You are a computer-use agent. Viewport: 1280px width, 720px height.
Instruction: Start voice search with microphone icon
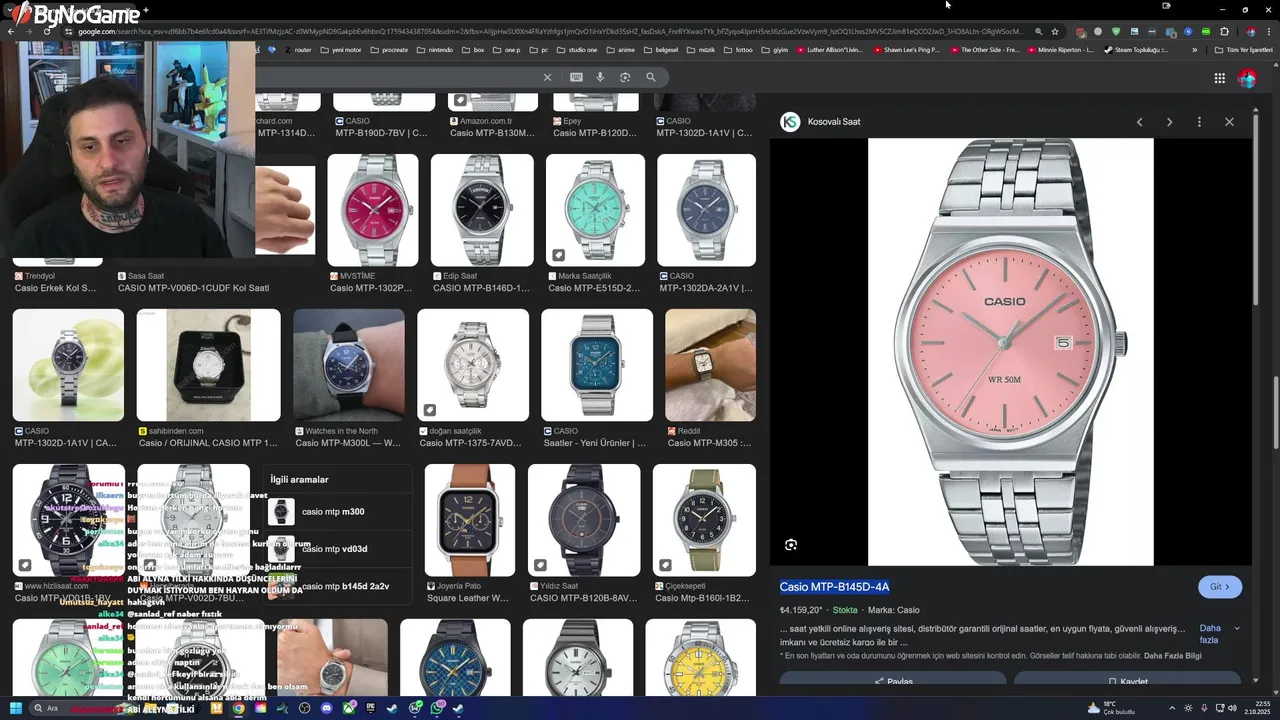click(600, 77)
